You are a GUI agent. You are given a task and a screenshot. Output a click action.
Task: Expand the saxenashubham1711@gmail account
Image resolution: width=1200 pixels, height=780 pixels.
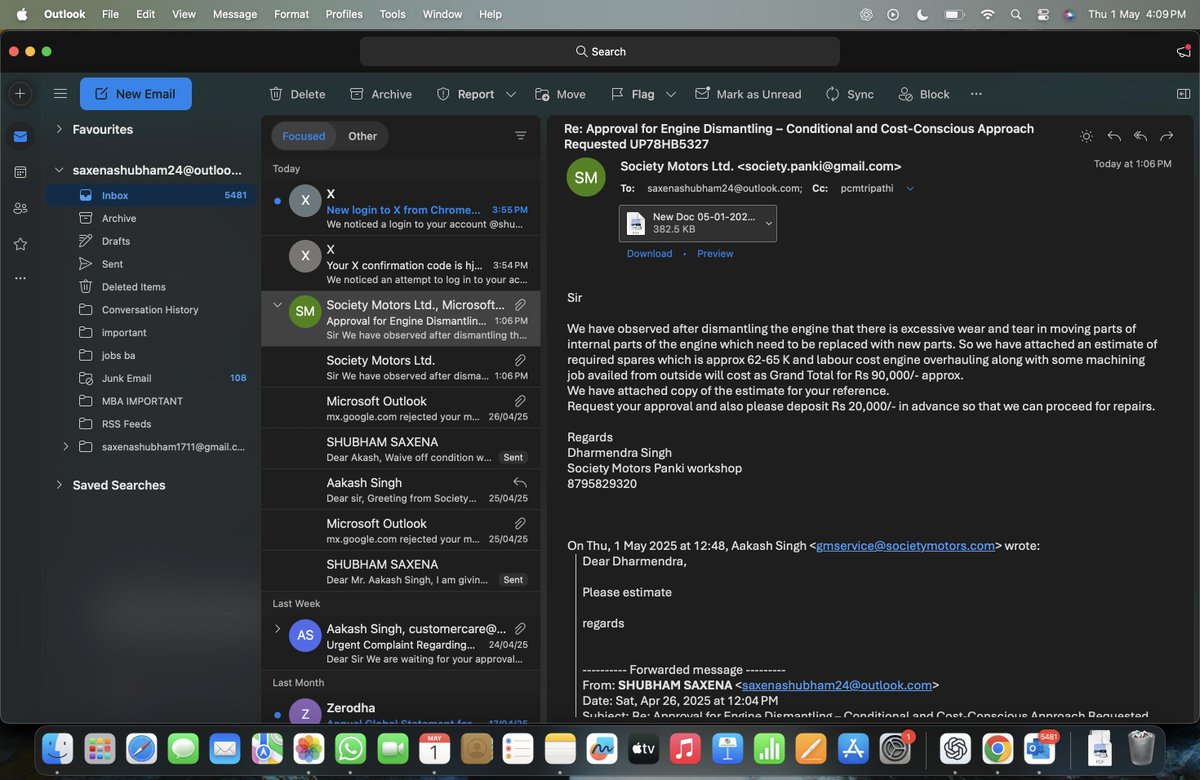tap(66, 446)
